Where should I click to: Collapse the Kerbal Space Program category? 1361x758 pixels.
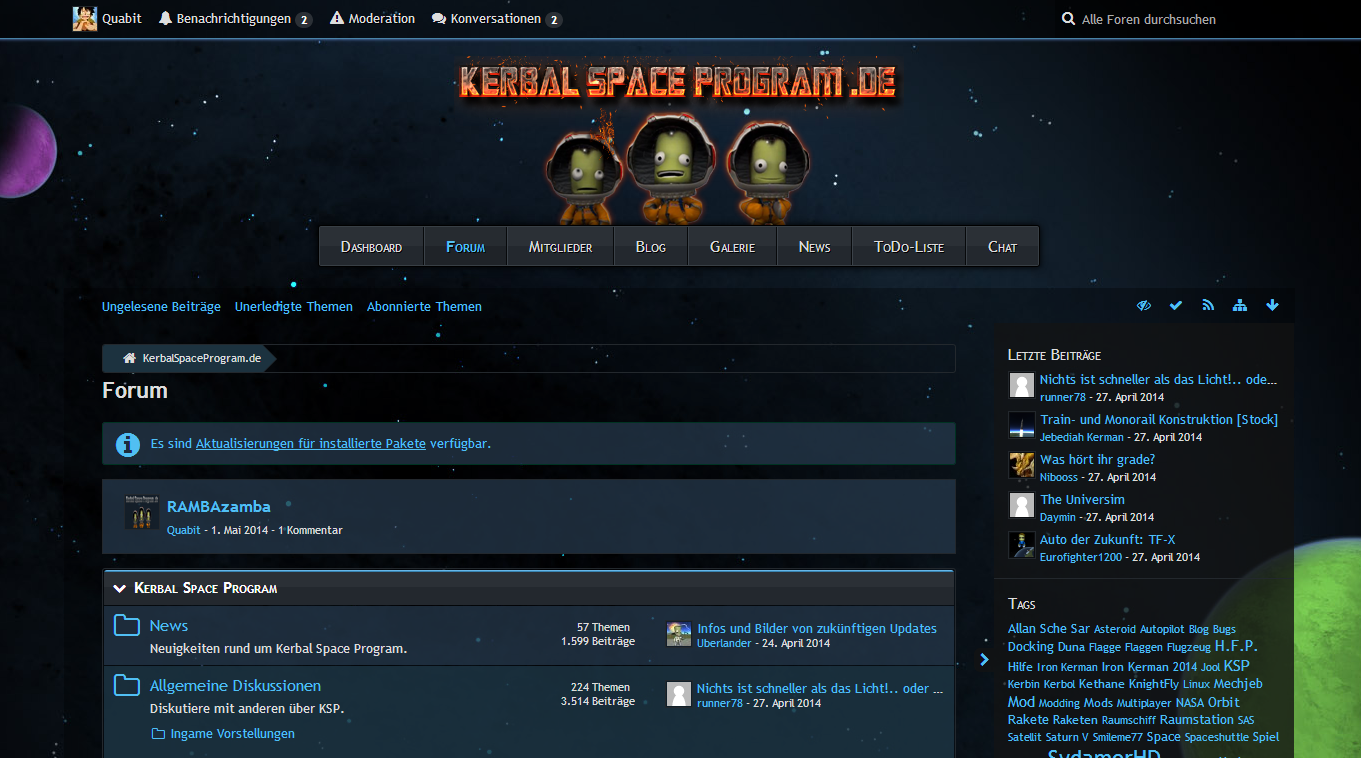(120, 589)
